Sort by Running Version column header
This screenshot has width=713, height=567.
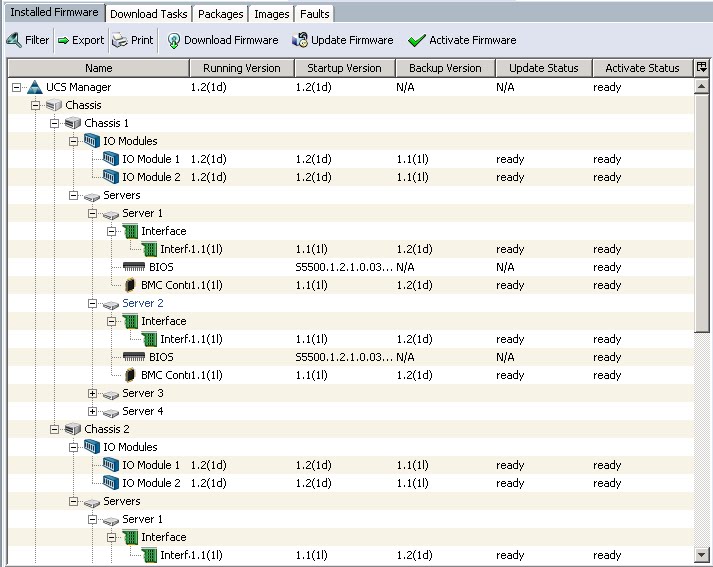click(242, 68)
